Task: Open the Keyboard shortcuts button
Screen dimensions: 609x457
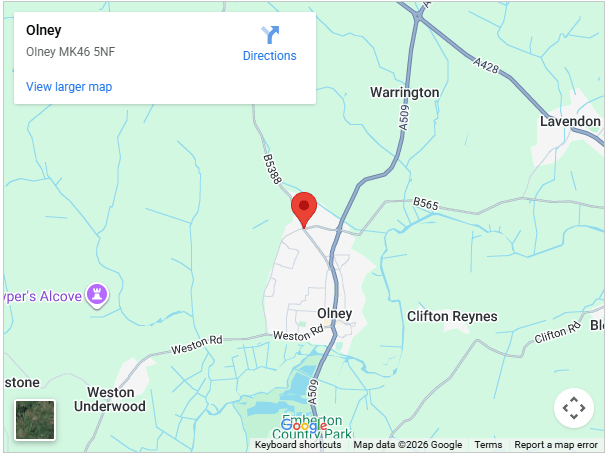Action: [x=298, y=445]
